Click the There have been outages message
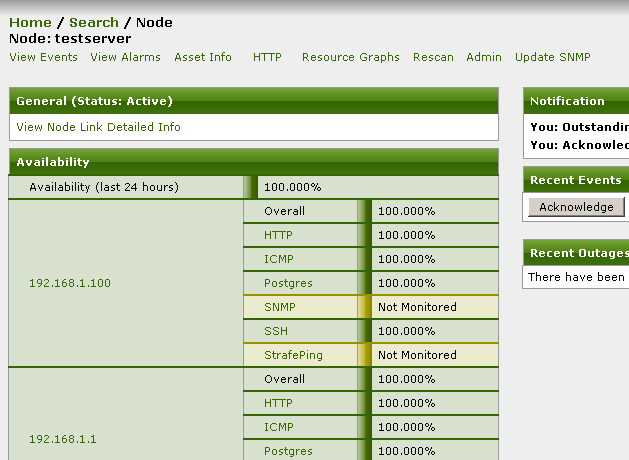629x460 pixels. pyautogui.click(x=576, y=277)
